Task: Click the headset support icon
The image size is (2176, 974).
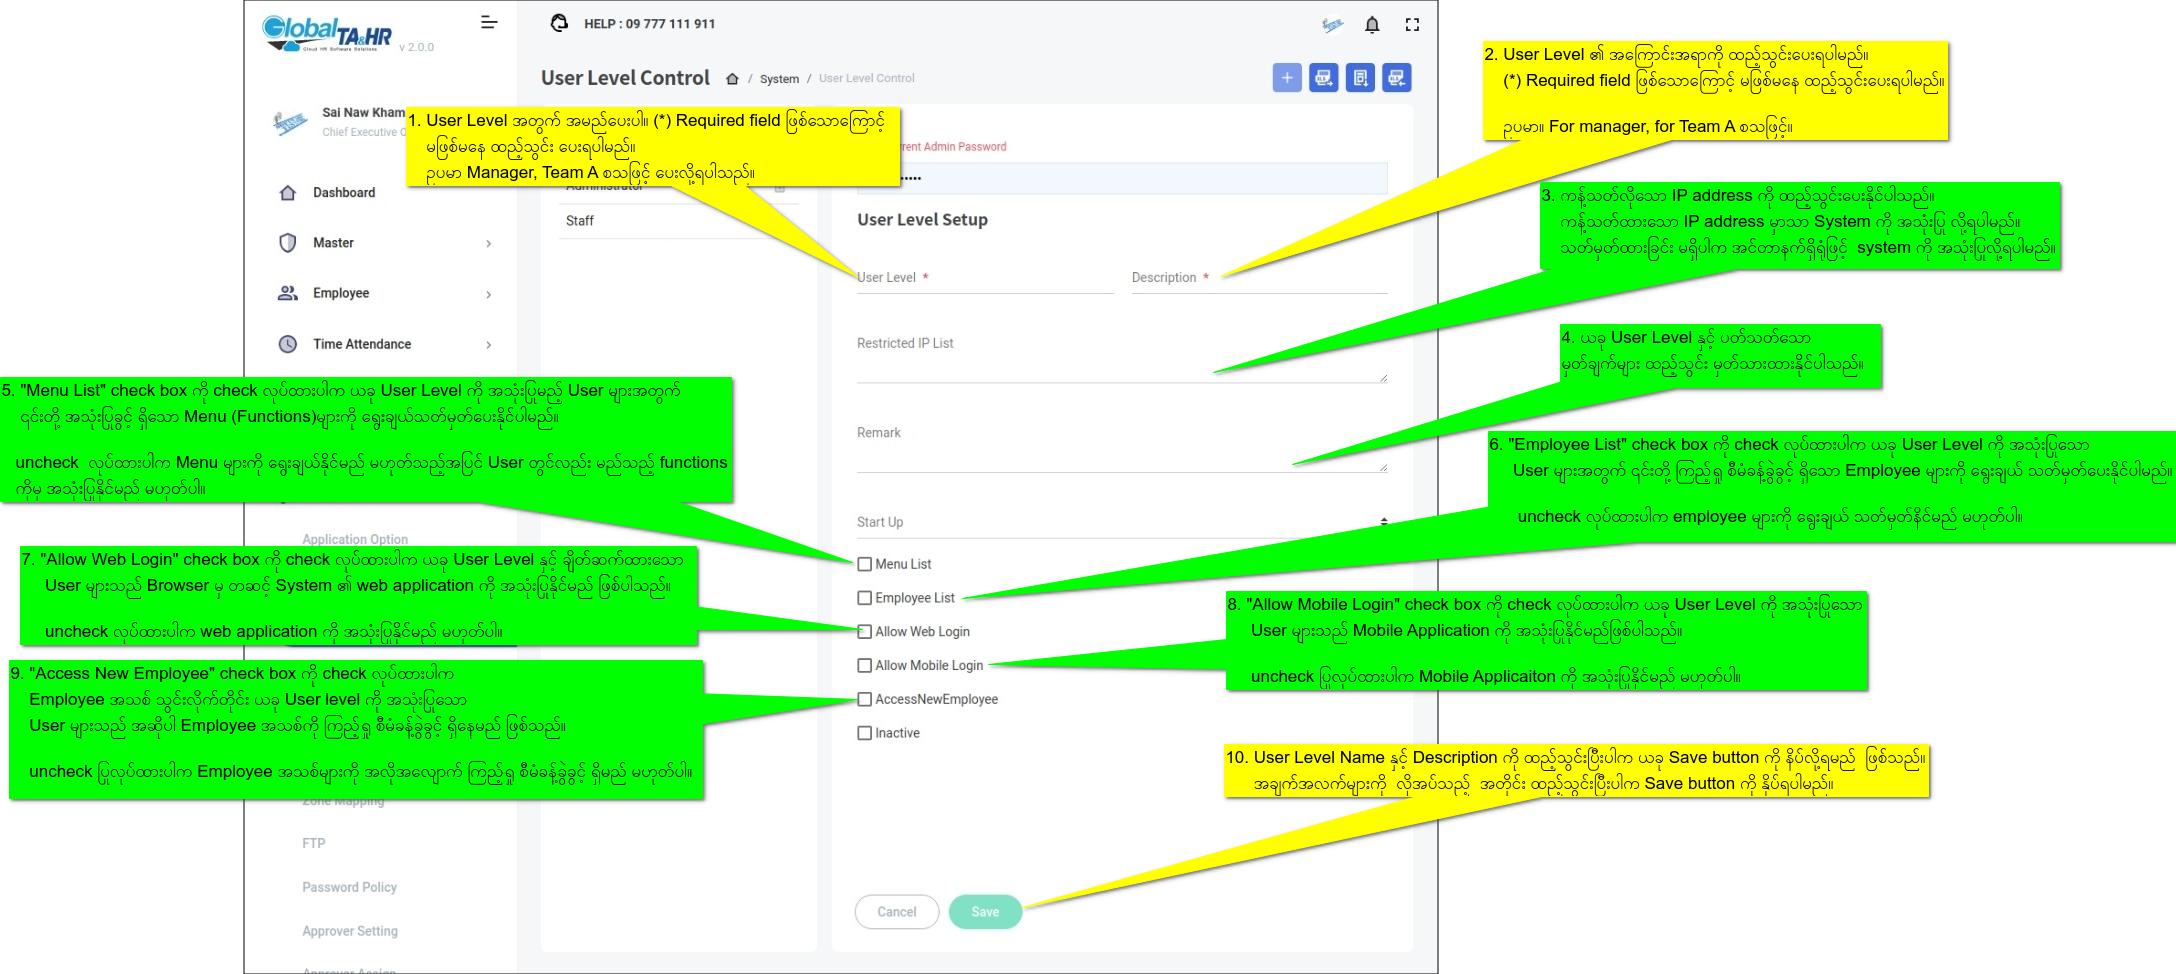Action: (x=559, y=23)
